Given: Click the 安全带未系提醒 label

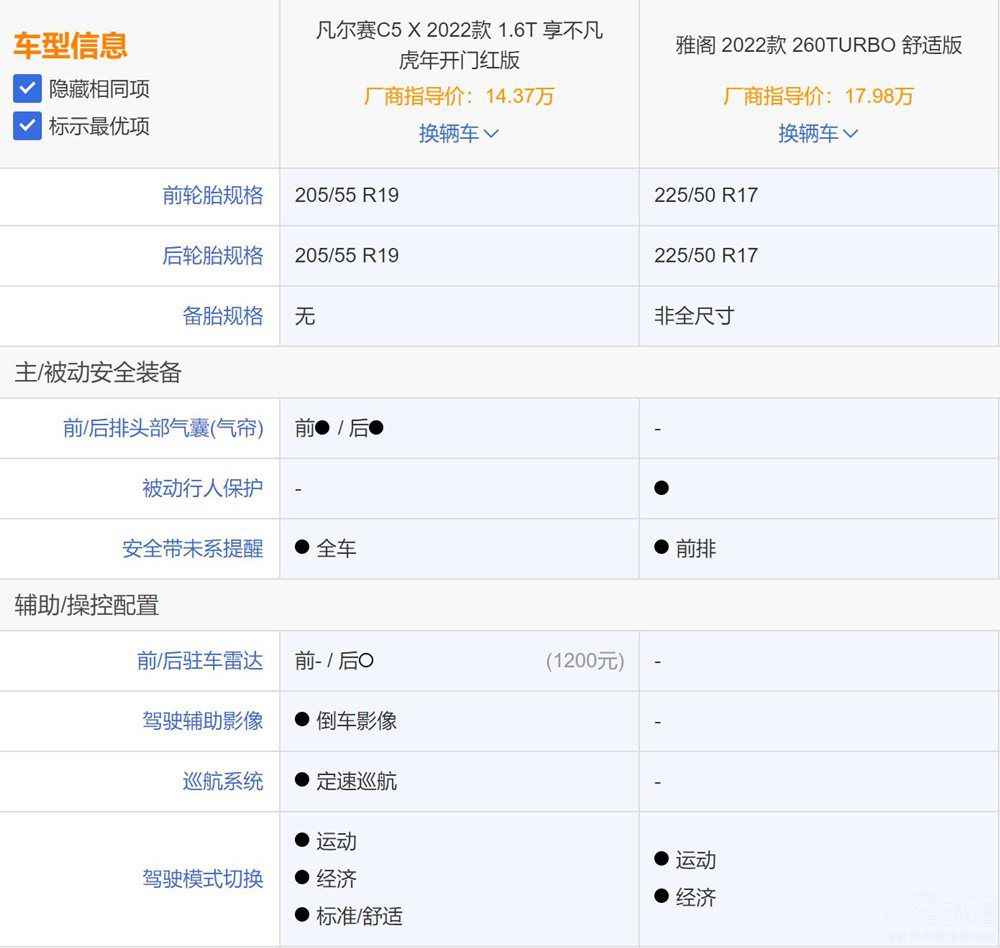Looking at the screenshot, I should coord(193,549).
